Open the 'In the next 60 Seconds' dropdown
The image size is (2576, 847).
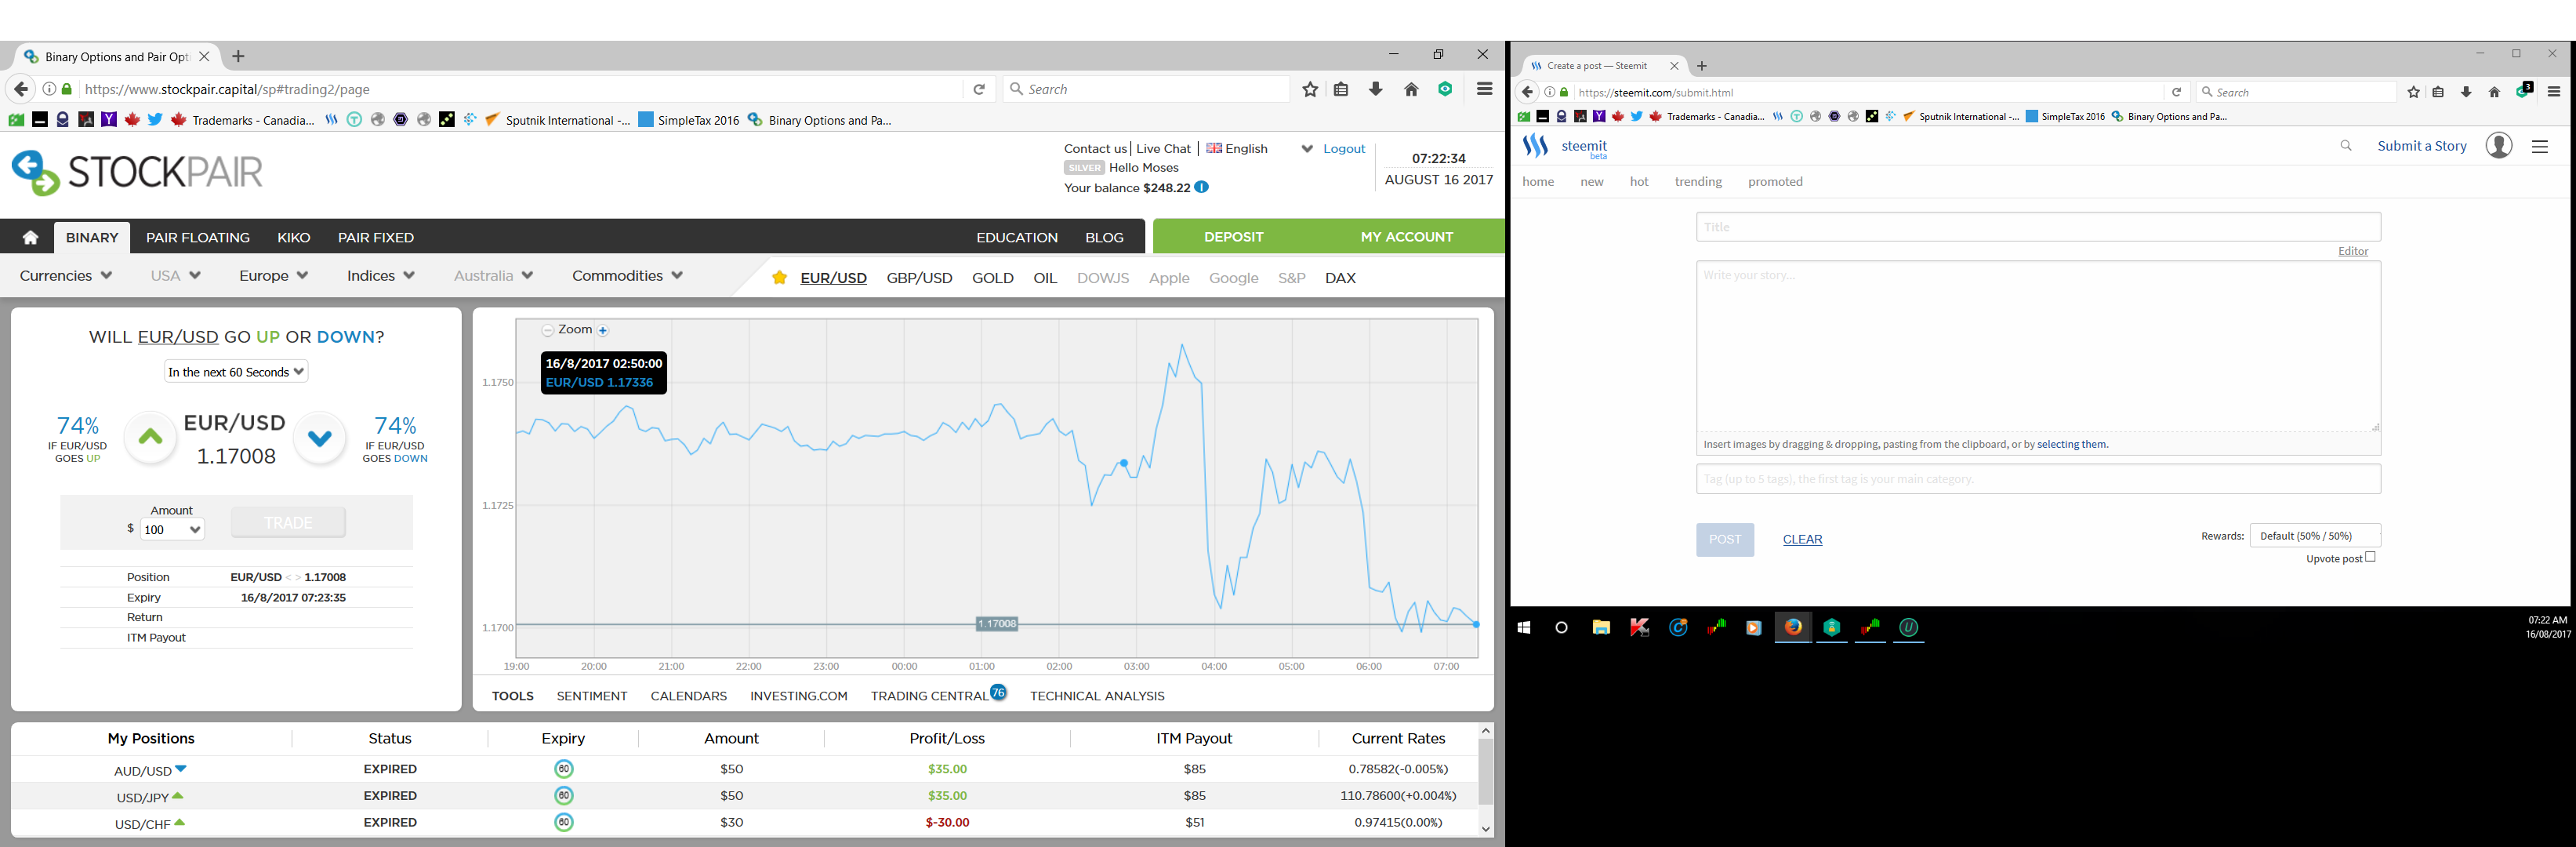236,372
